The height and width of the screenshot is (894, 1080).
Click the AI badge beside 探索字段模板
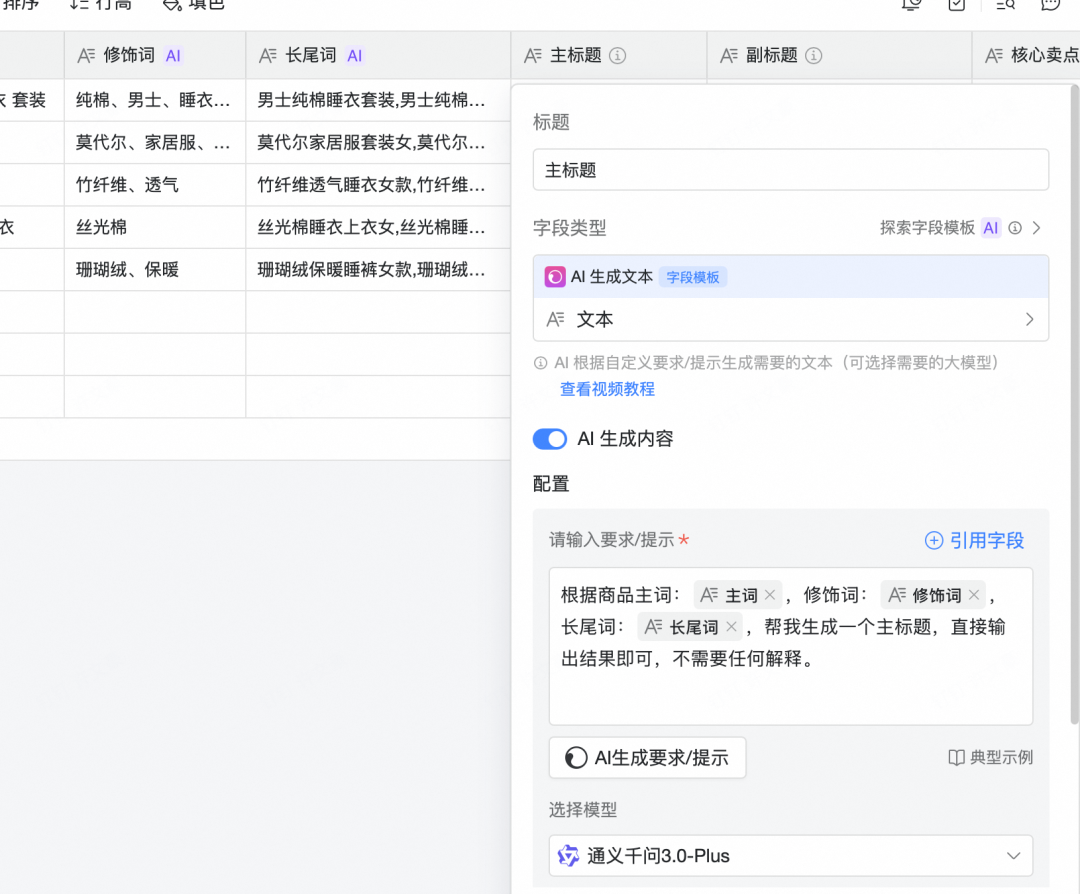point(991,228)
